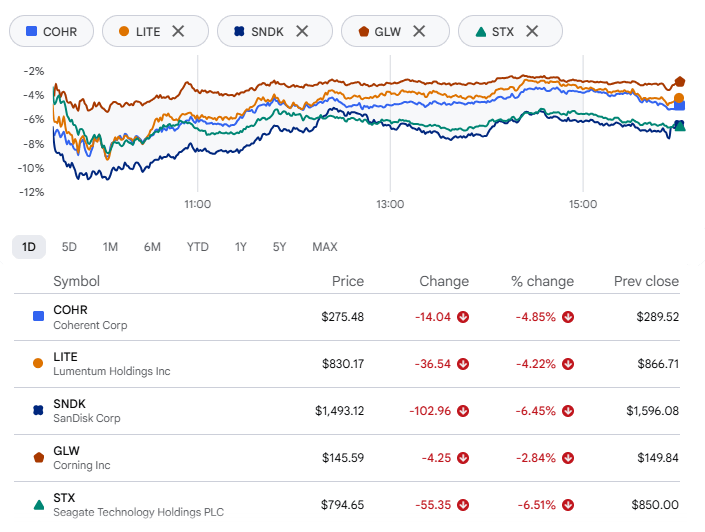This screenshot has height=532, width=705.
Task: Click down arrow beside SNDK -102.96 change
Action: (x=463, y=411)
